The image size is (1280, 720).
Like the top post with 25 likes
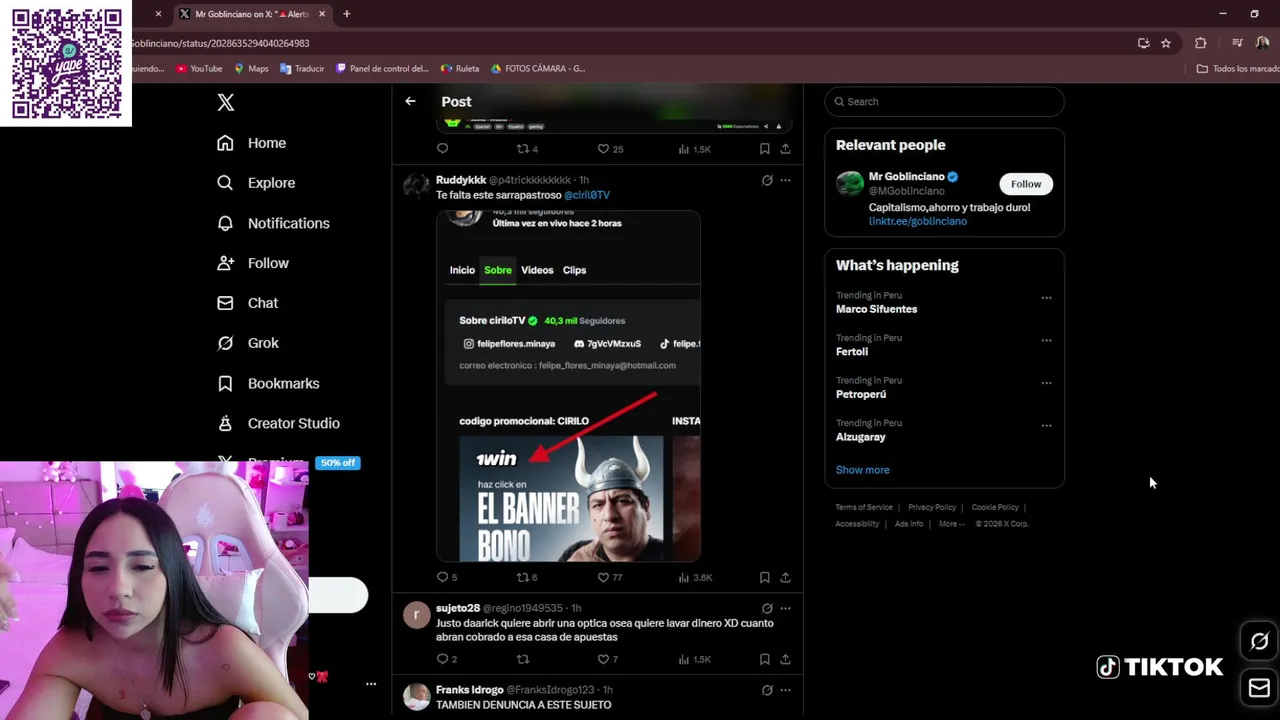(x=610, y=148)
